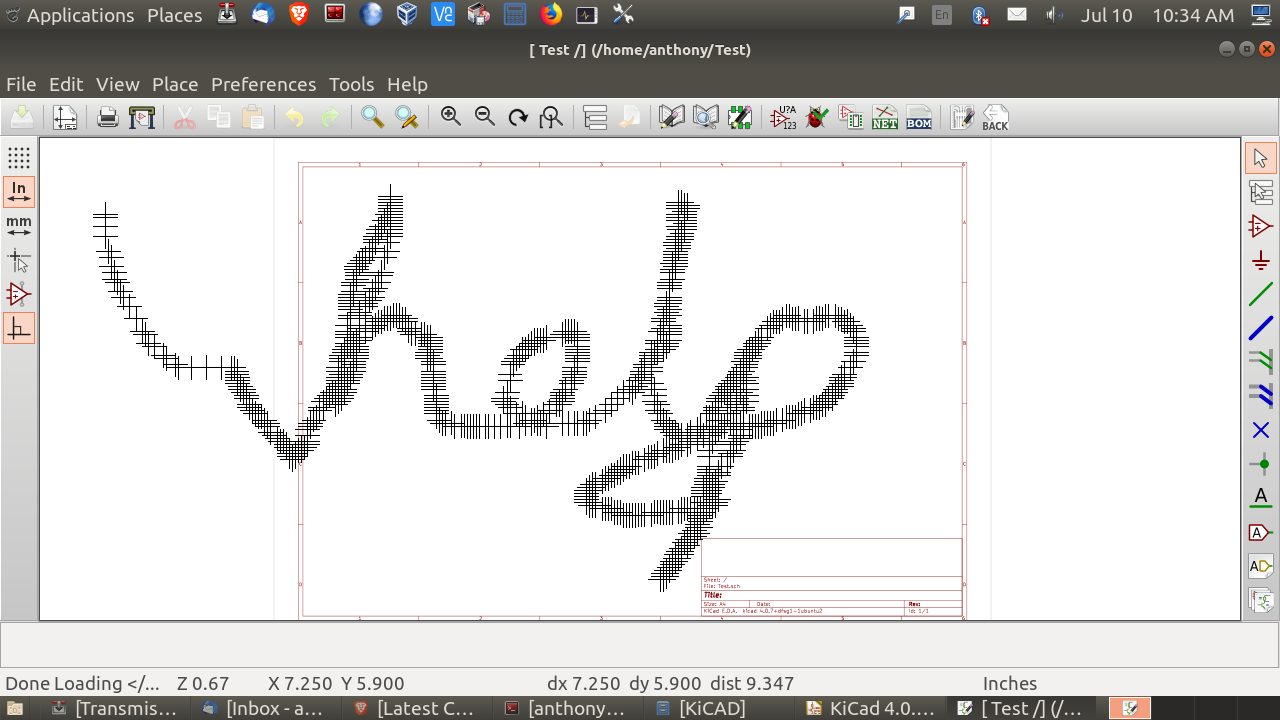Click the BACK import footprint icon

pyautogui.click(x=995, y=118)
